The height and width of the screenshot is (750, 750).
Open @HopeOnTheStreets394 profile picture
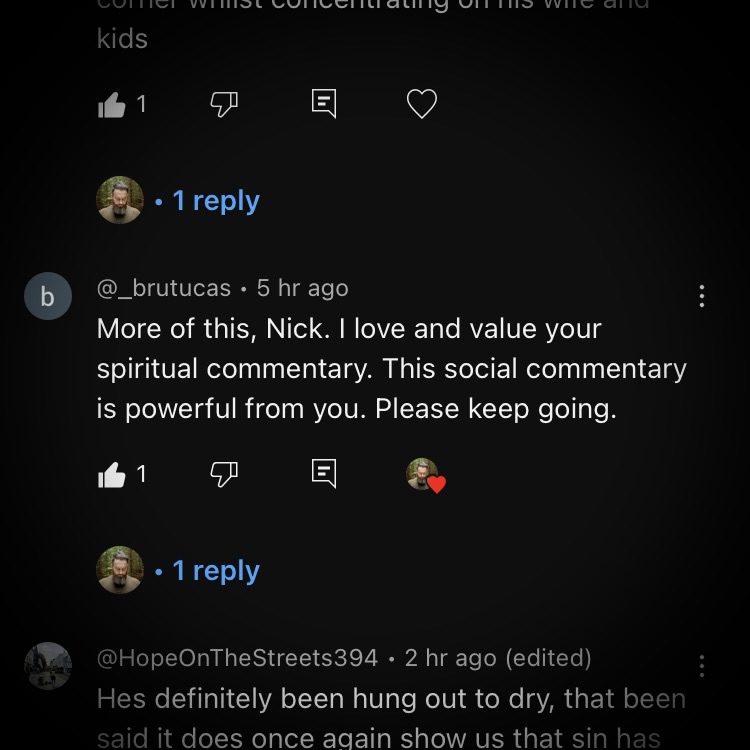tap(48, 666)
